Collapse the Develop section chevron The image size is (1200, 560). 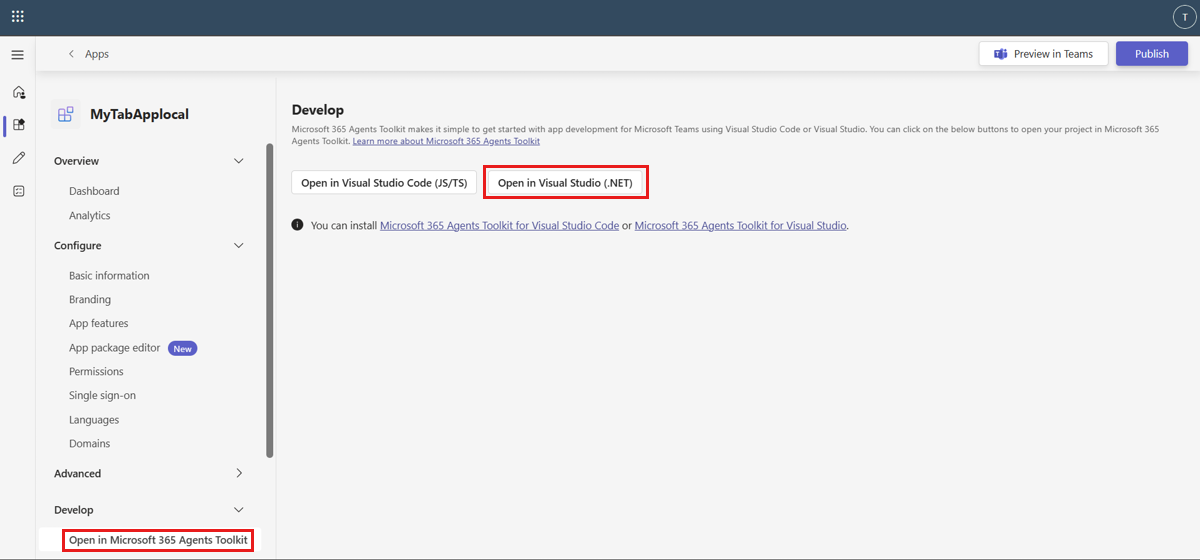(238, 510)
